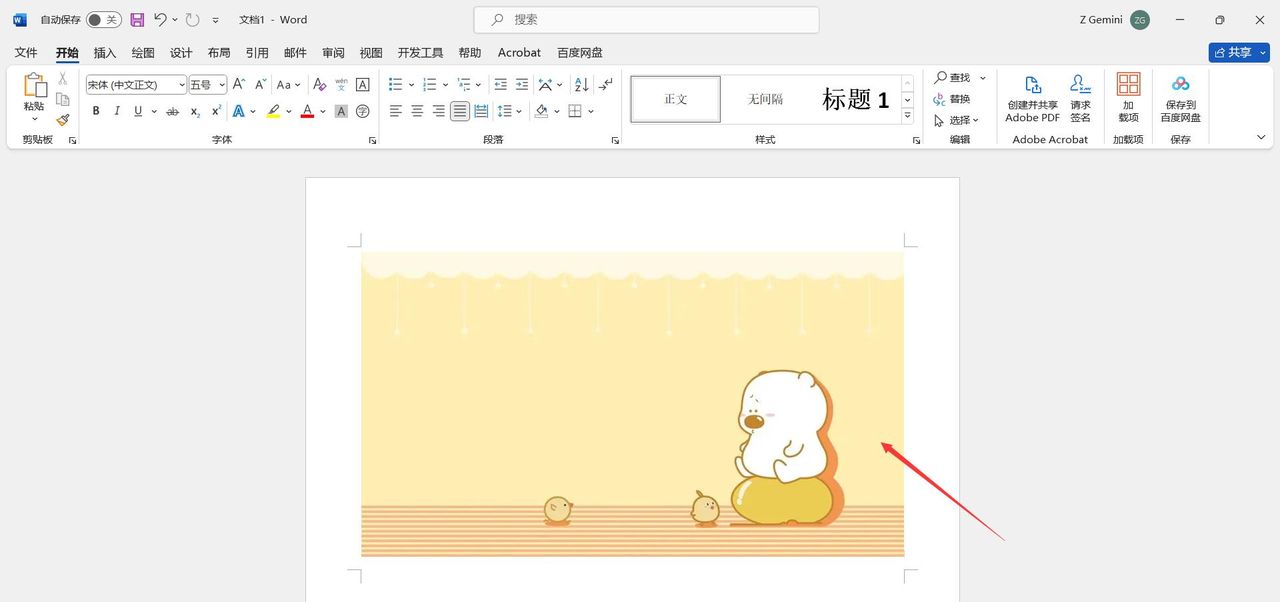1280x602 pixels.
Task: Click the Redo icon in title bar
Action: click(x=192, y=20)
